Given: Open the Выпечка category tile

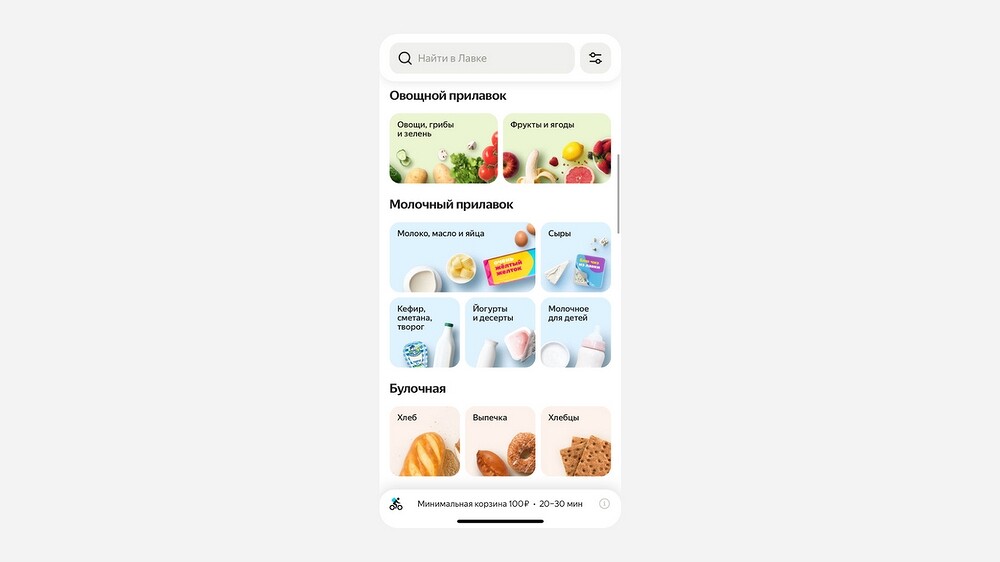Looking at the screenshot, I should pyautogui.click(x=500, y=441).
